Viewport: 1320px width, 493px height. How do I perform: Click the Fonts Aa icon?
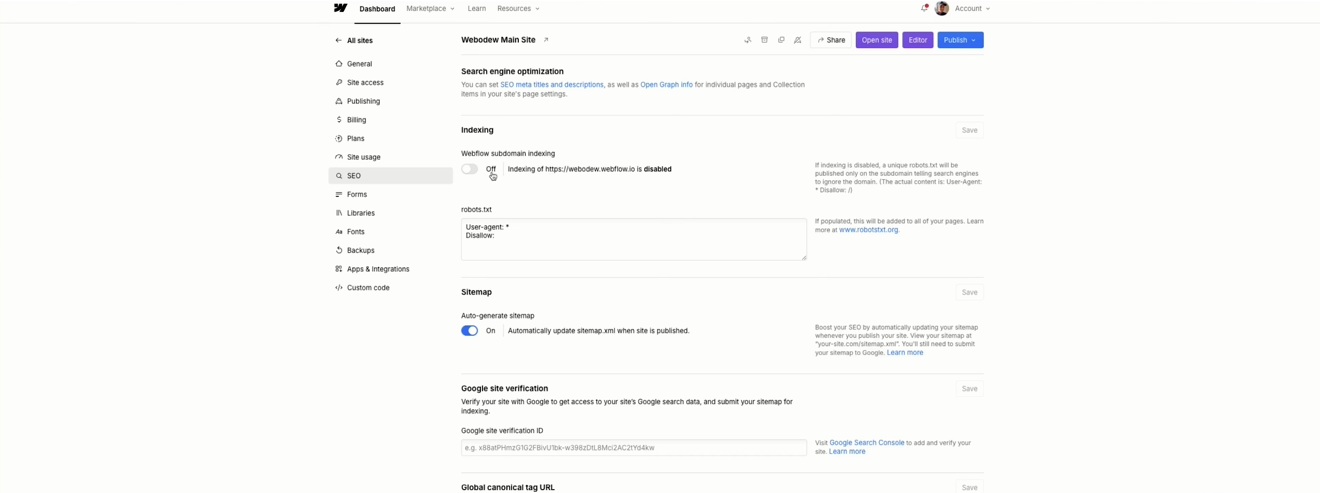click(339, 232)
